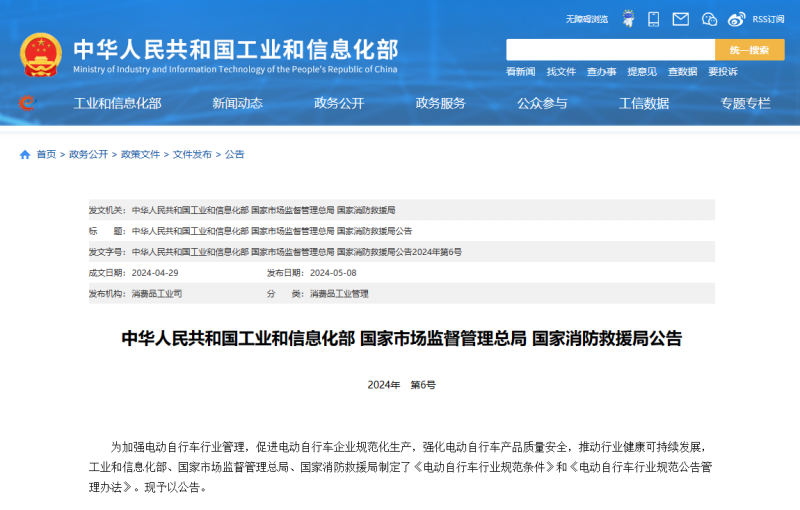The image size is (800, 510).
Task: Go to 政策文件 in breadcrumb
Action: [140, 155]
